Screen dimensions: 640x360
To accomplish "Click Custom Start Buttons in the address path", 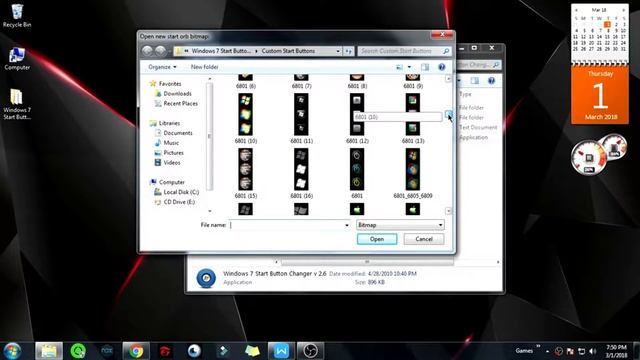I will (x=288, y=51).
